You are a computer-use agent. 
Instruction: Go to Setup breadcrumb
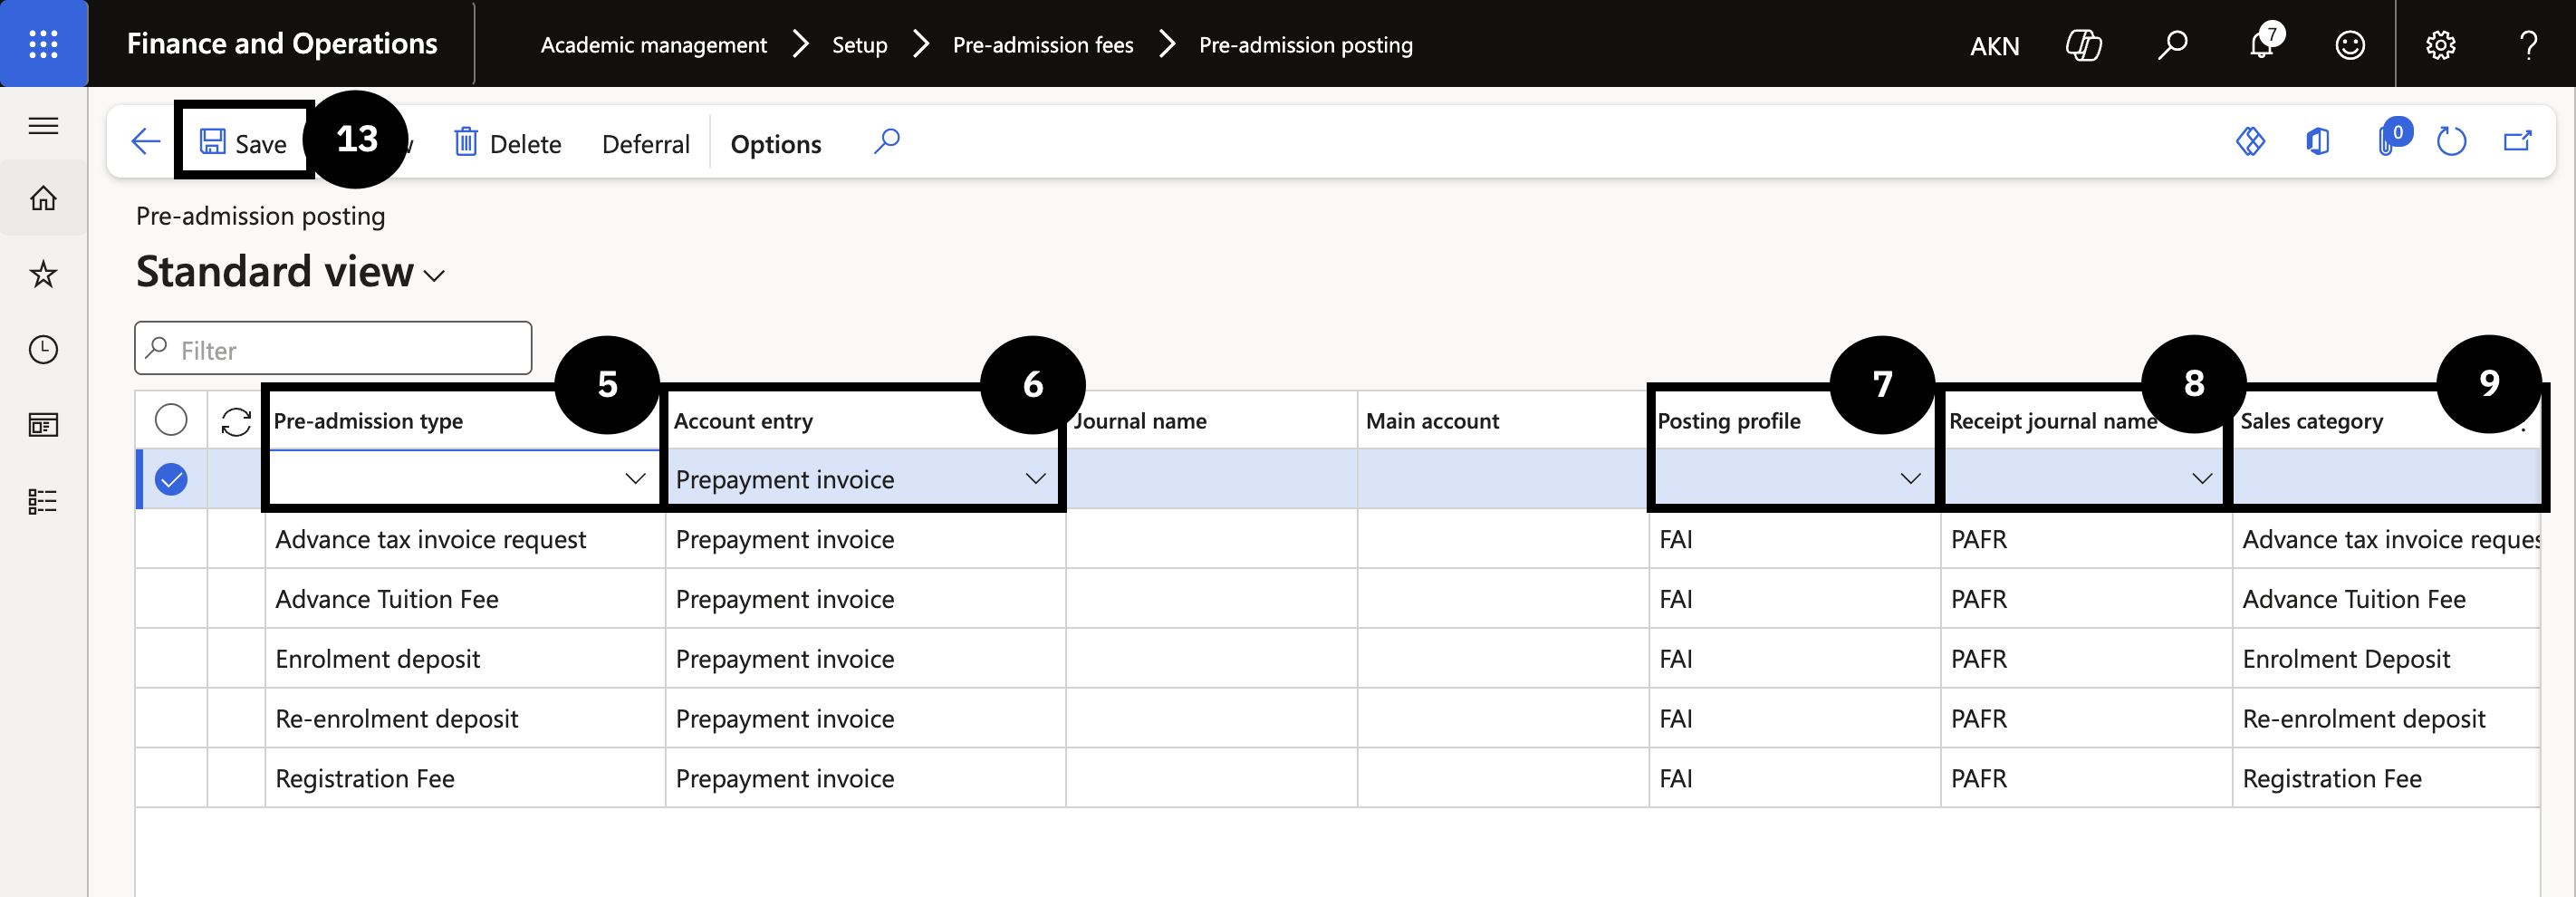coord(859,45)
